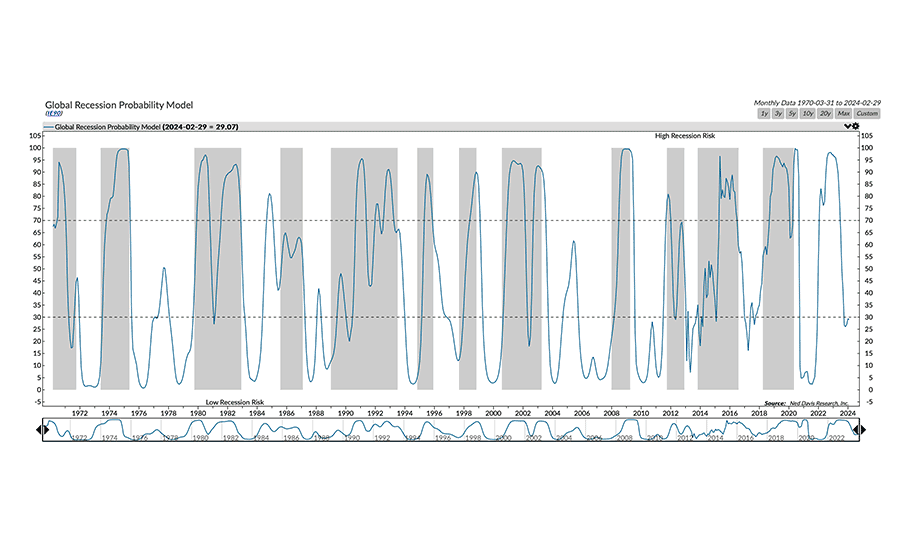The height and width of the screenshot is (550, 900).
Task: Open the chart settings gear icon
Action: [x=855, y=126]
